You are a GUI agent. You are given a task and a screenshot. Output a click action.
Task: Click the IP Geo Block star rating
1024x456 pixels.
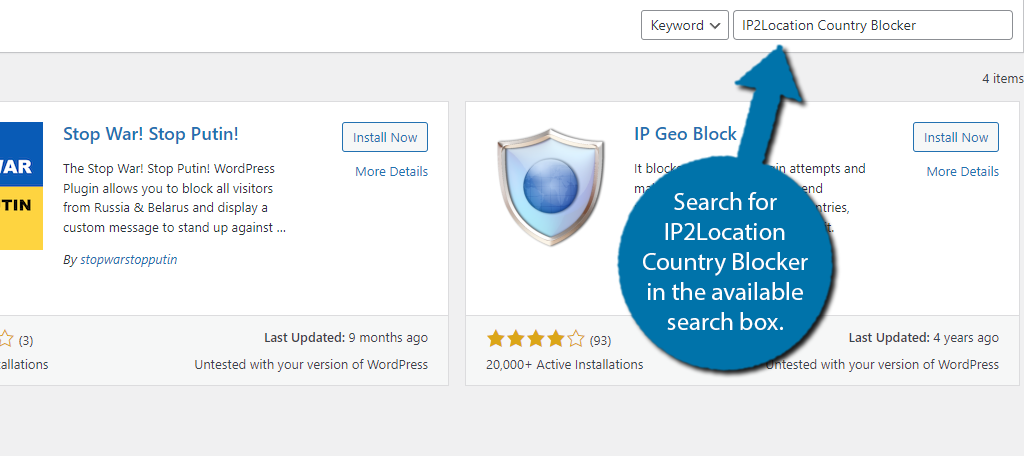536,338
